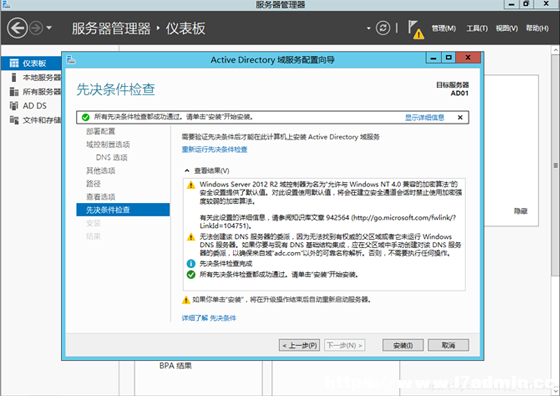Click the refresh icon in header
This screenshot has height=396, width=560.
point(383,28)
